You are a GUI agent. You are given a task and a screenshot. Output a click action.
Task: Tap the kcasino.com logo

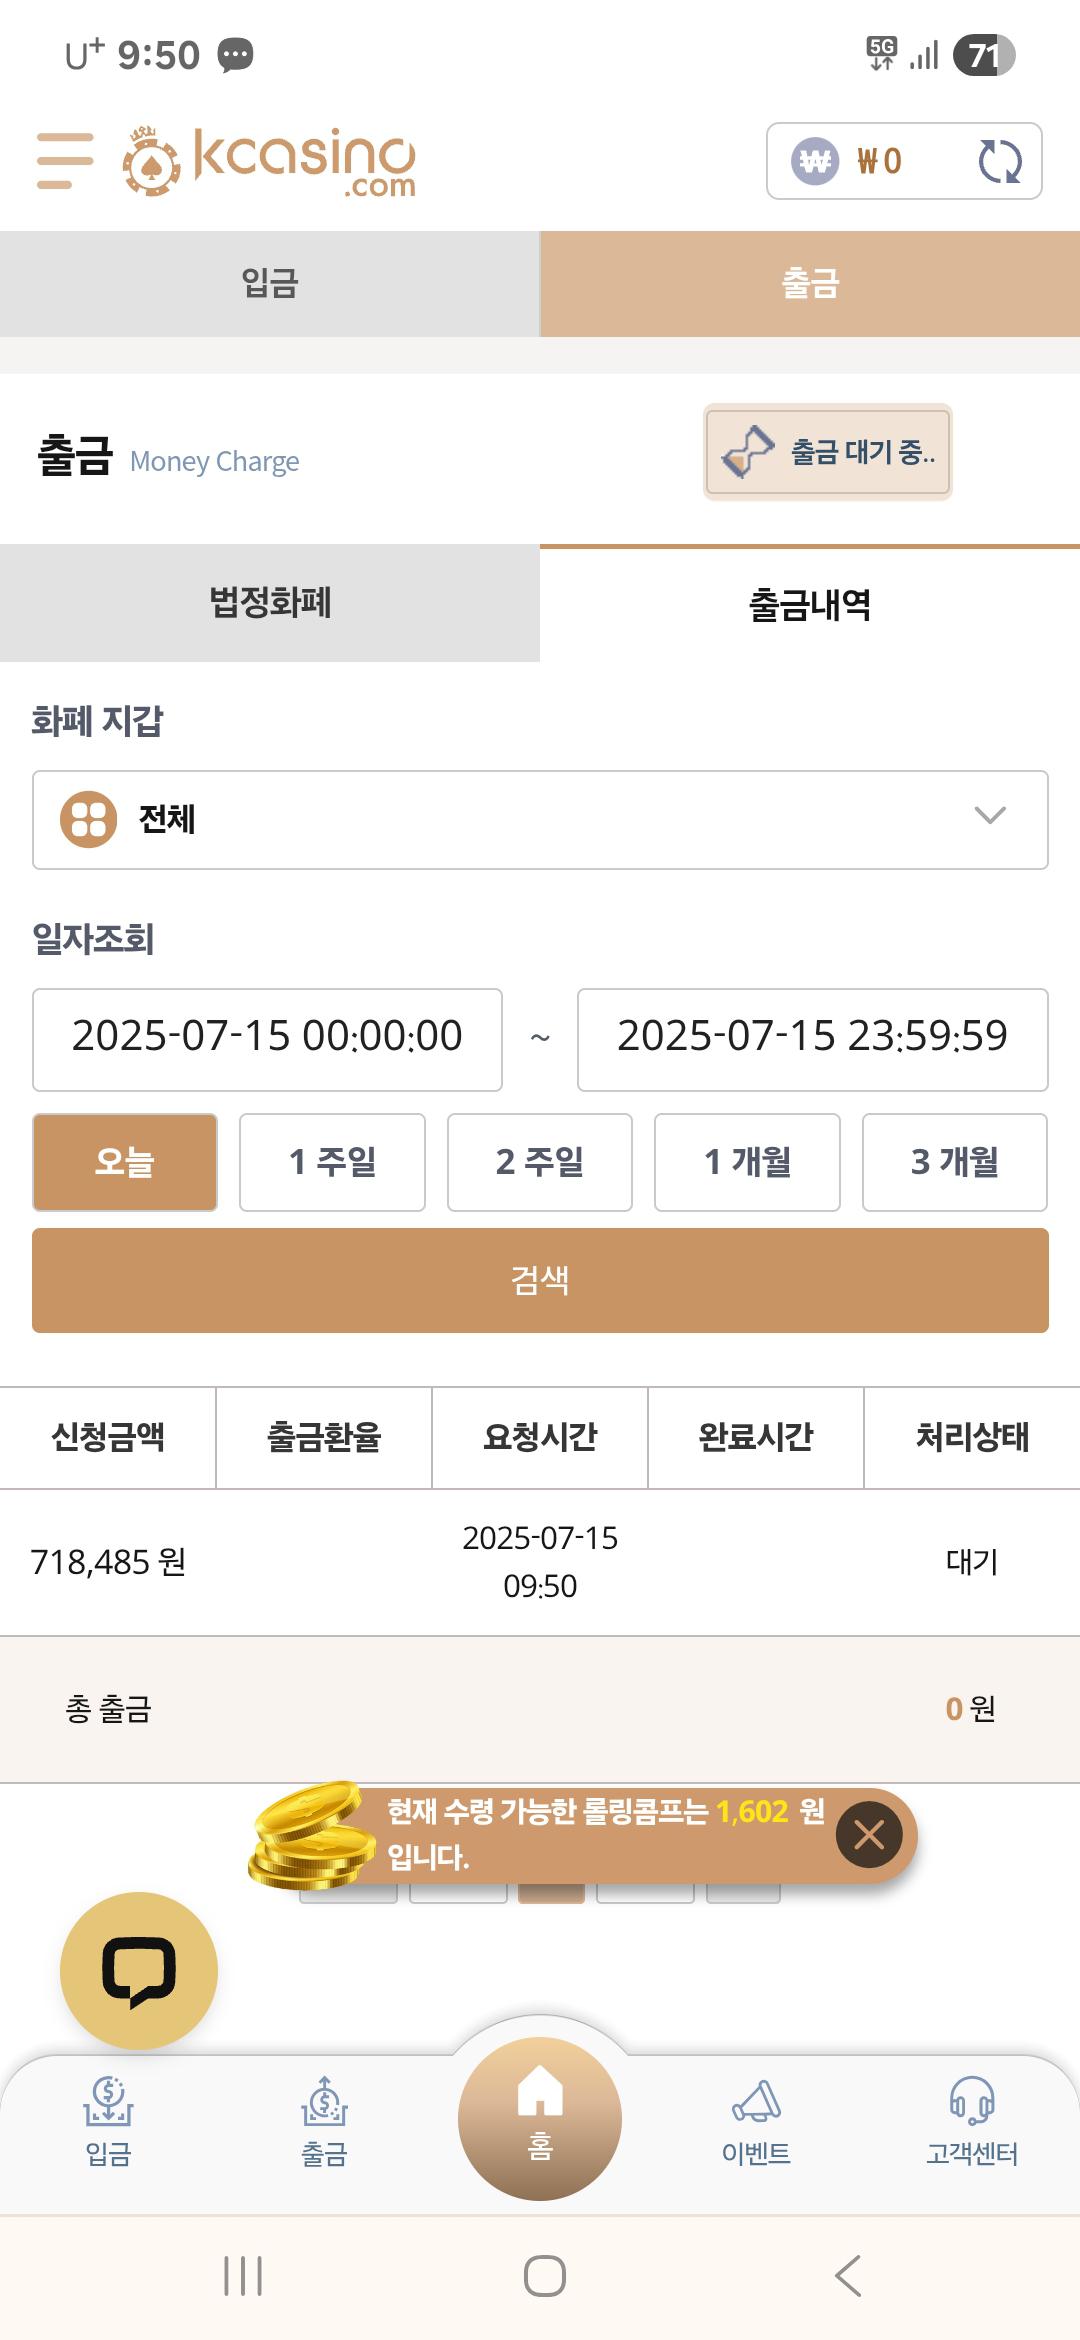(x=269, y=161)
